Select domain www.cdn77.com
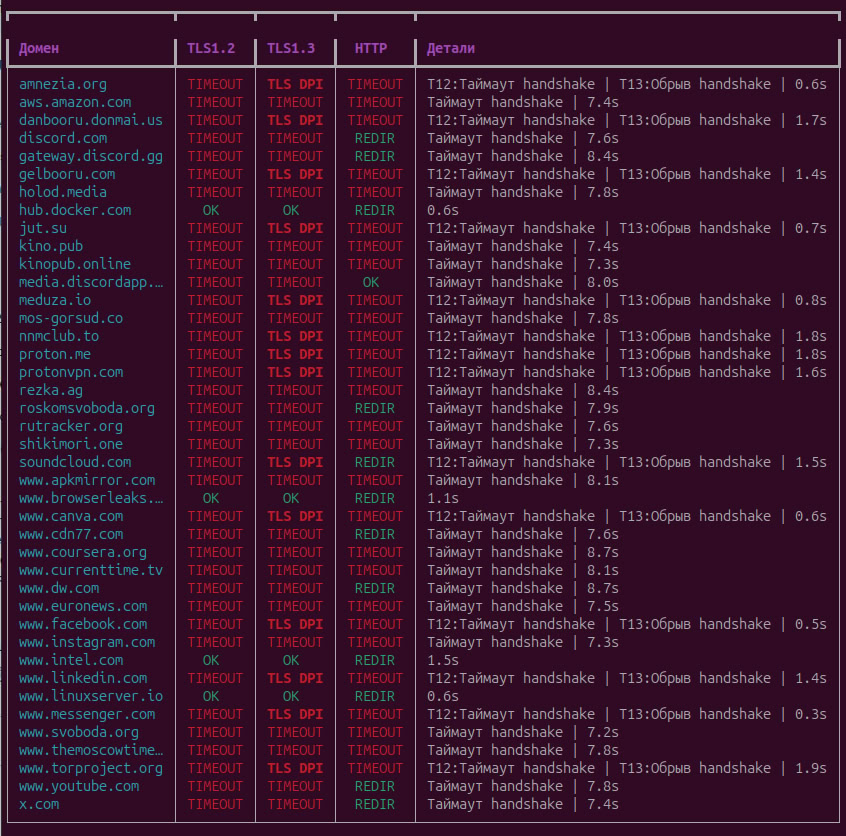 (x=71, y=534)
